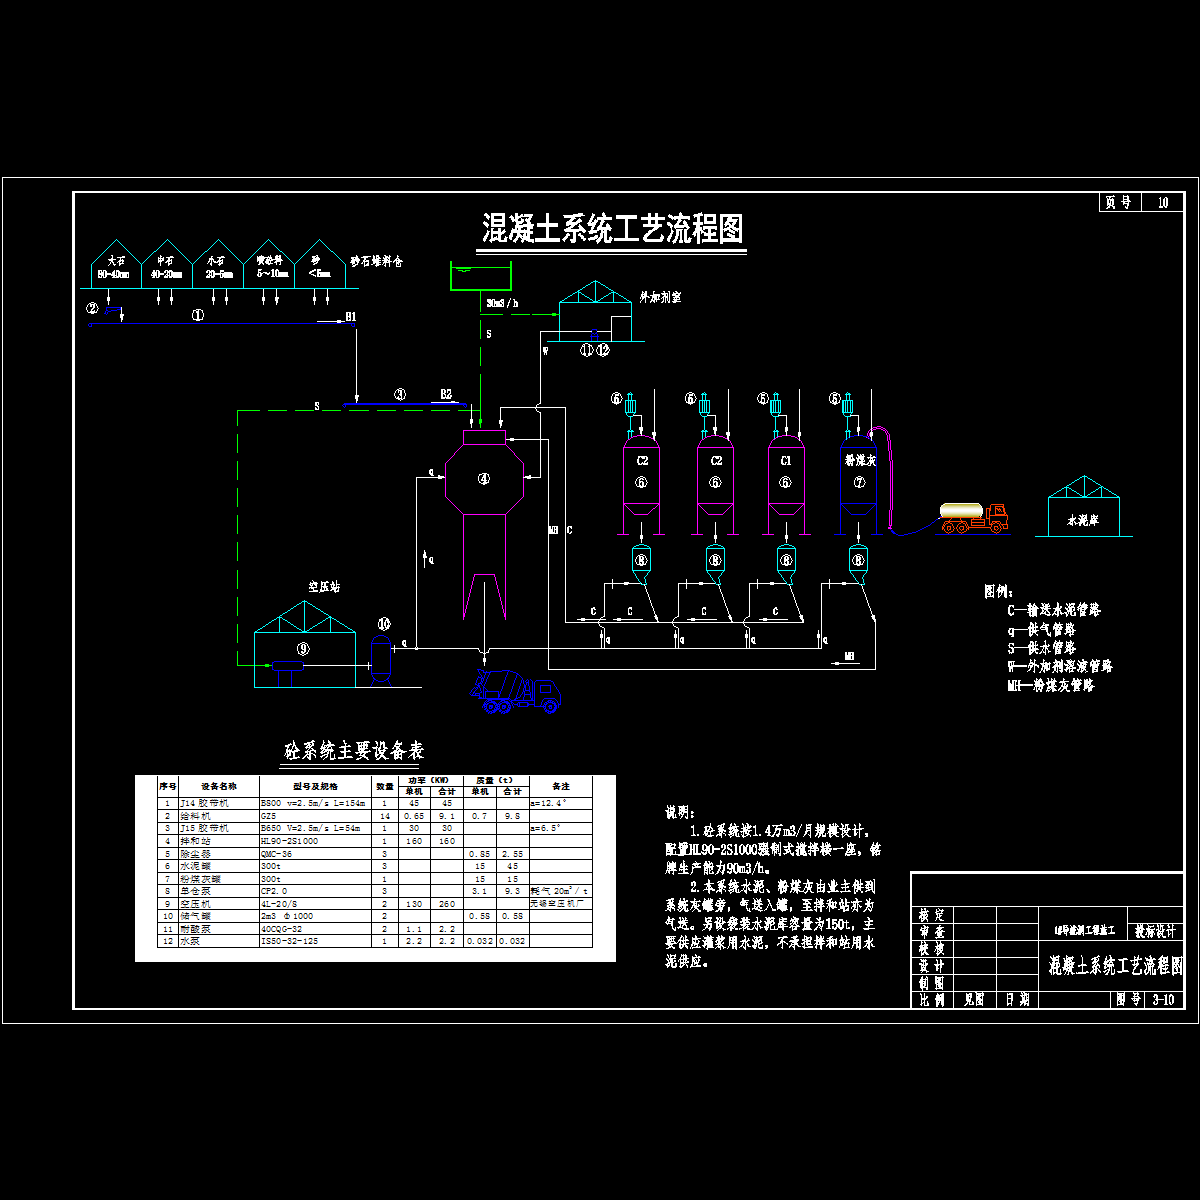This screenshot has width=1200, height=1200.
Task: Select the circled ① belt conveyor label
Action: (x=197, y=313)
